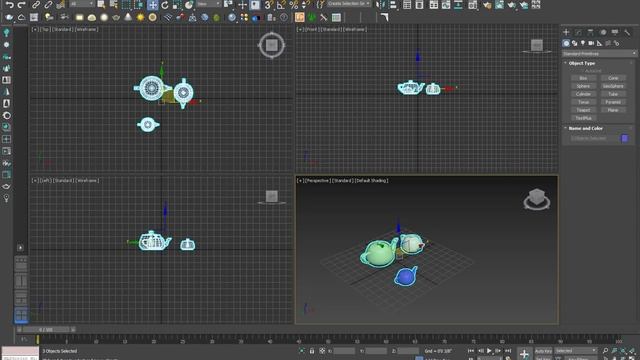Click the Sun light icon in second toolbar row
640x360 pixels.
[140, 18]
